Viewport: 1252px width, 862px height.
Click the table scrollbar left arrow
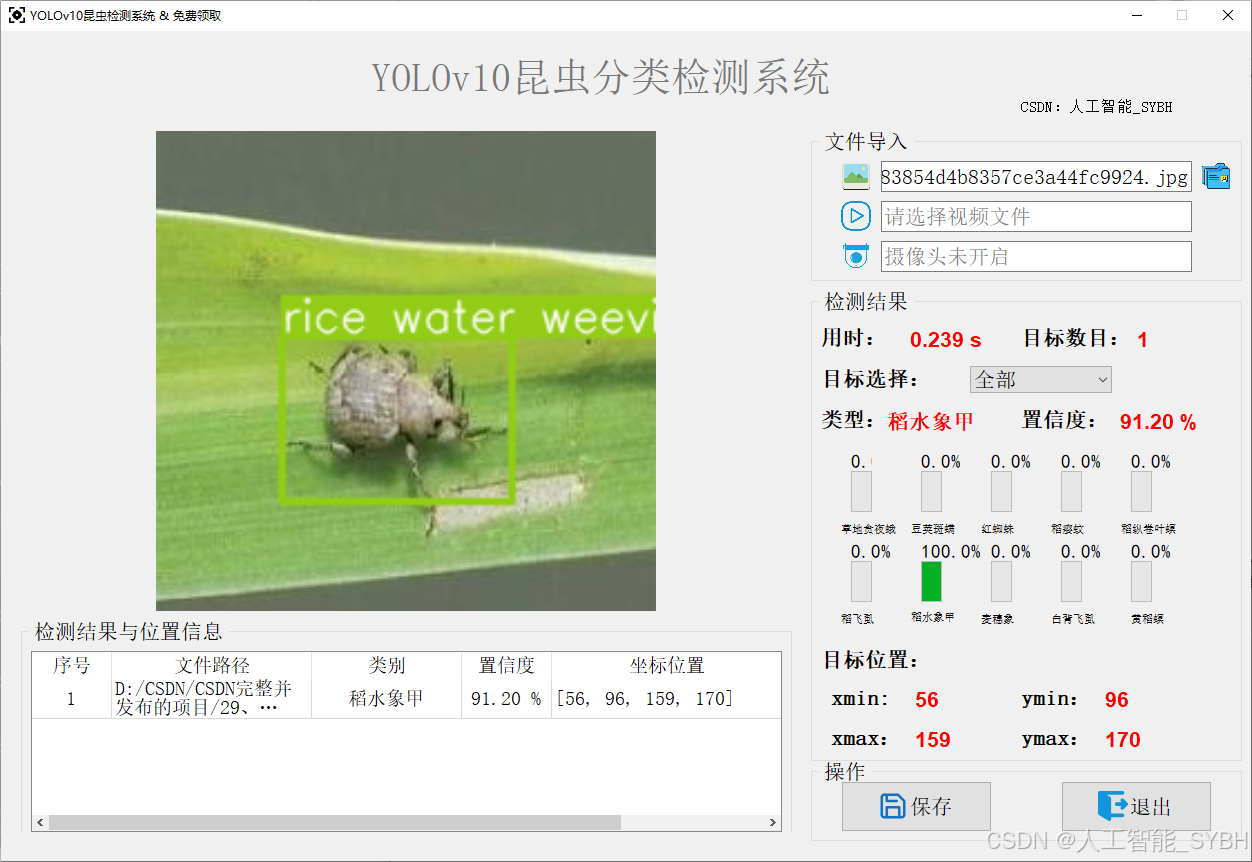[40, 823]
